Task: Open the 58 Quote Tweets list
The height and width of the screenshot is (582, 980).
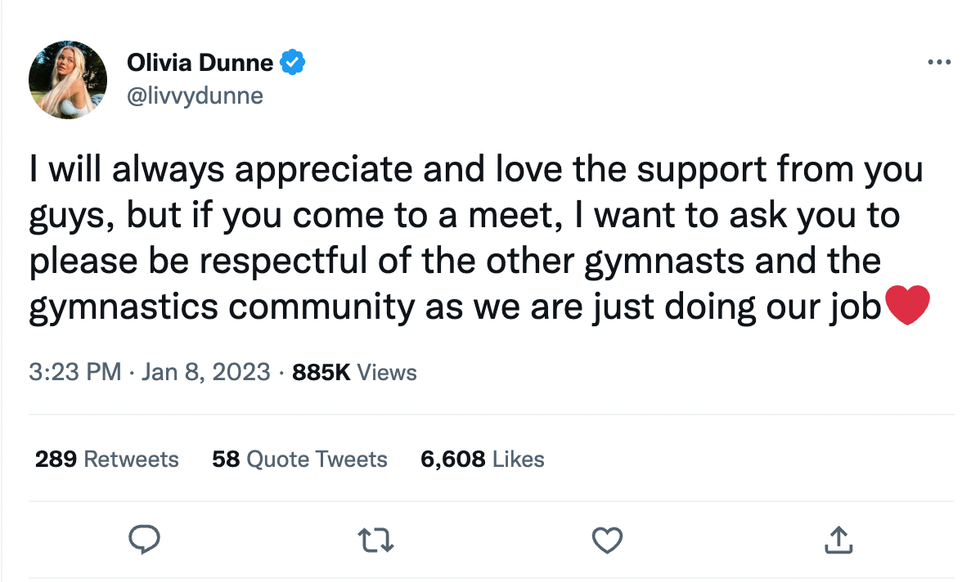Action: pos(300,459)
